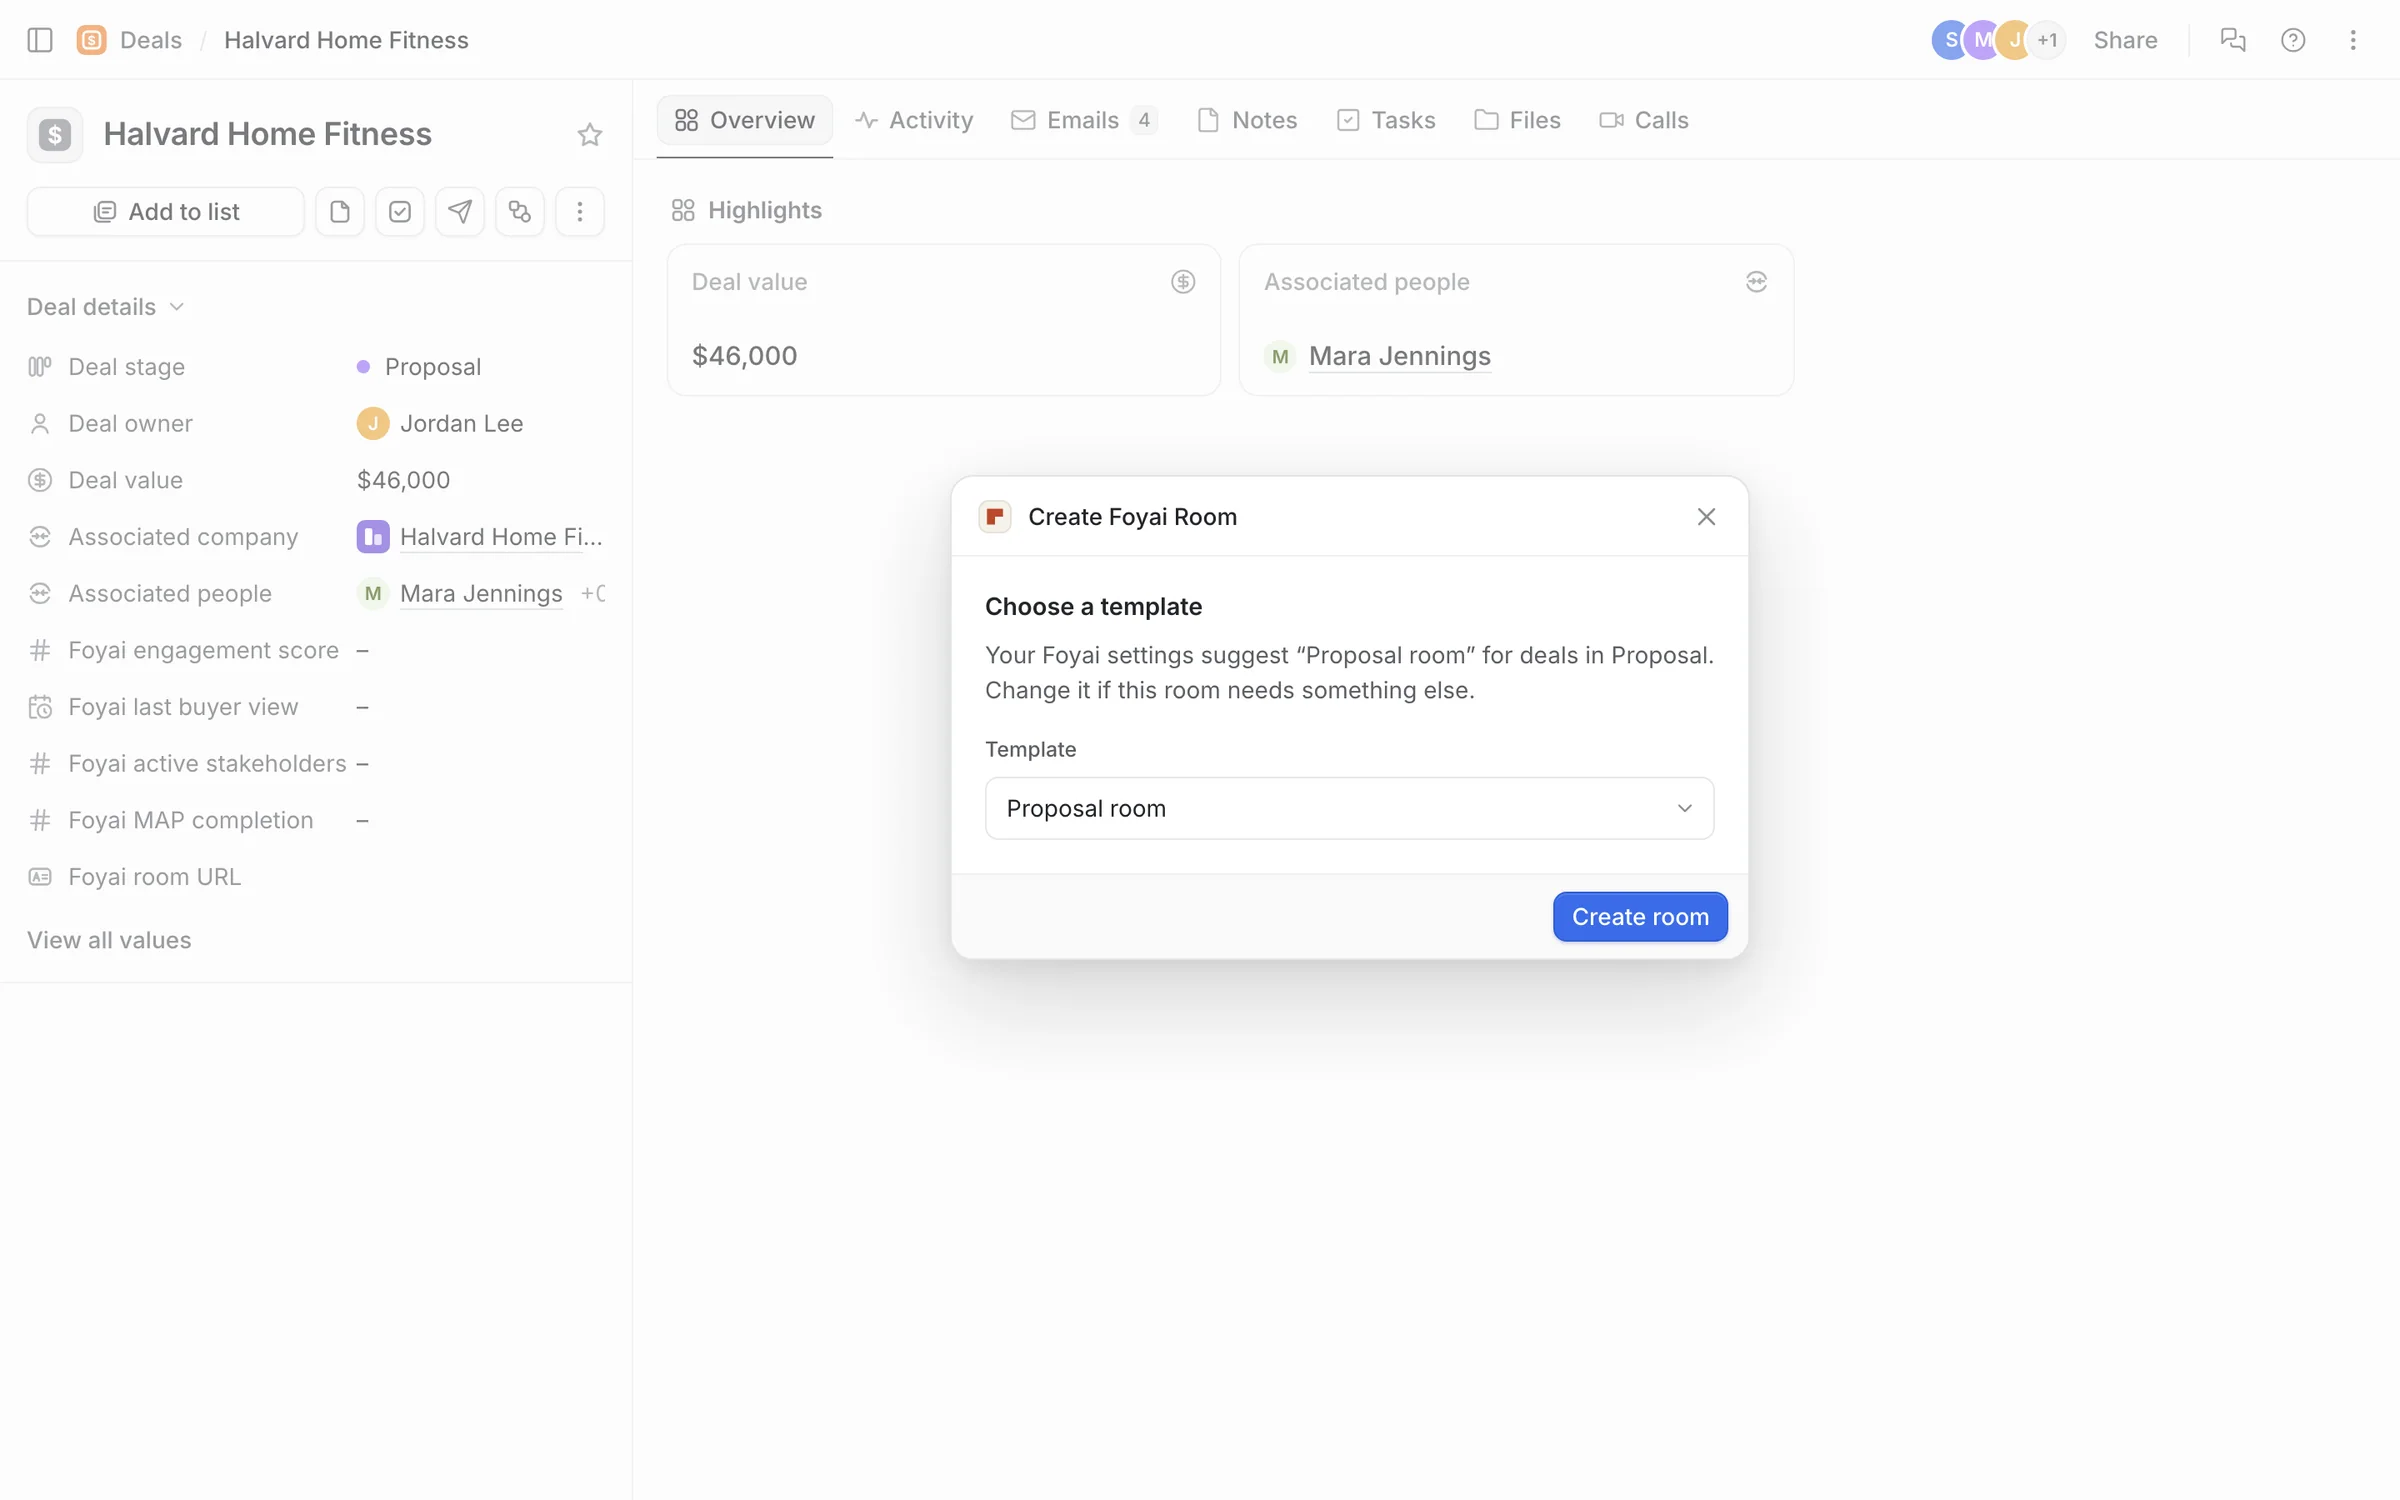Click the Foyai logo in dialog header

995,517
